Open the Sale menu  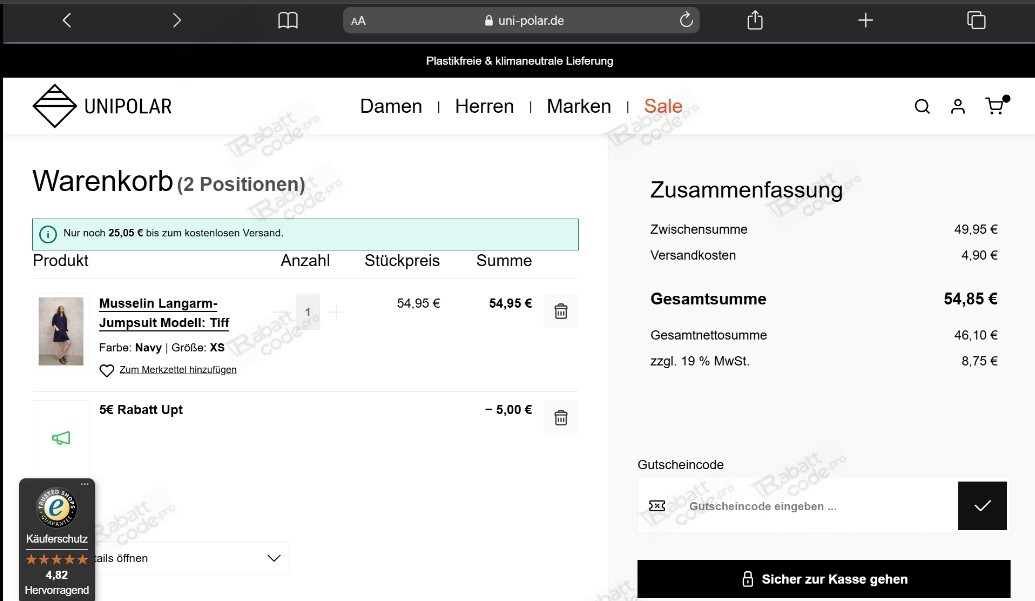click(x=663, y=106)
